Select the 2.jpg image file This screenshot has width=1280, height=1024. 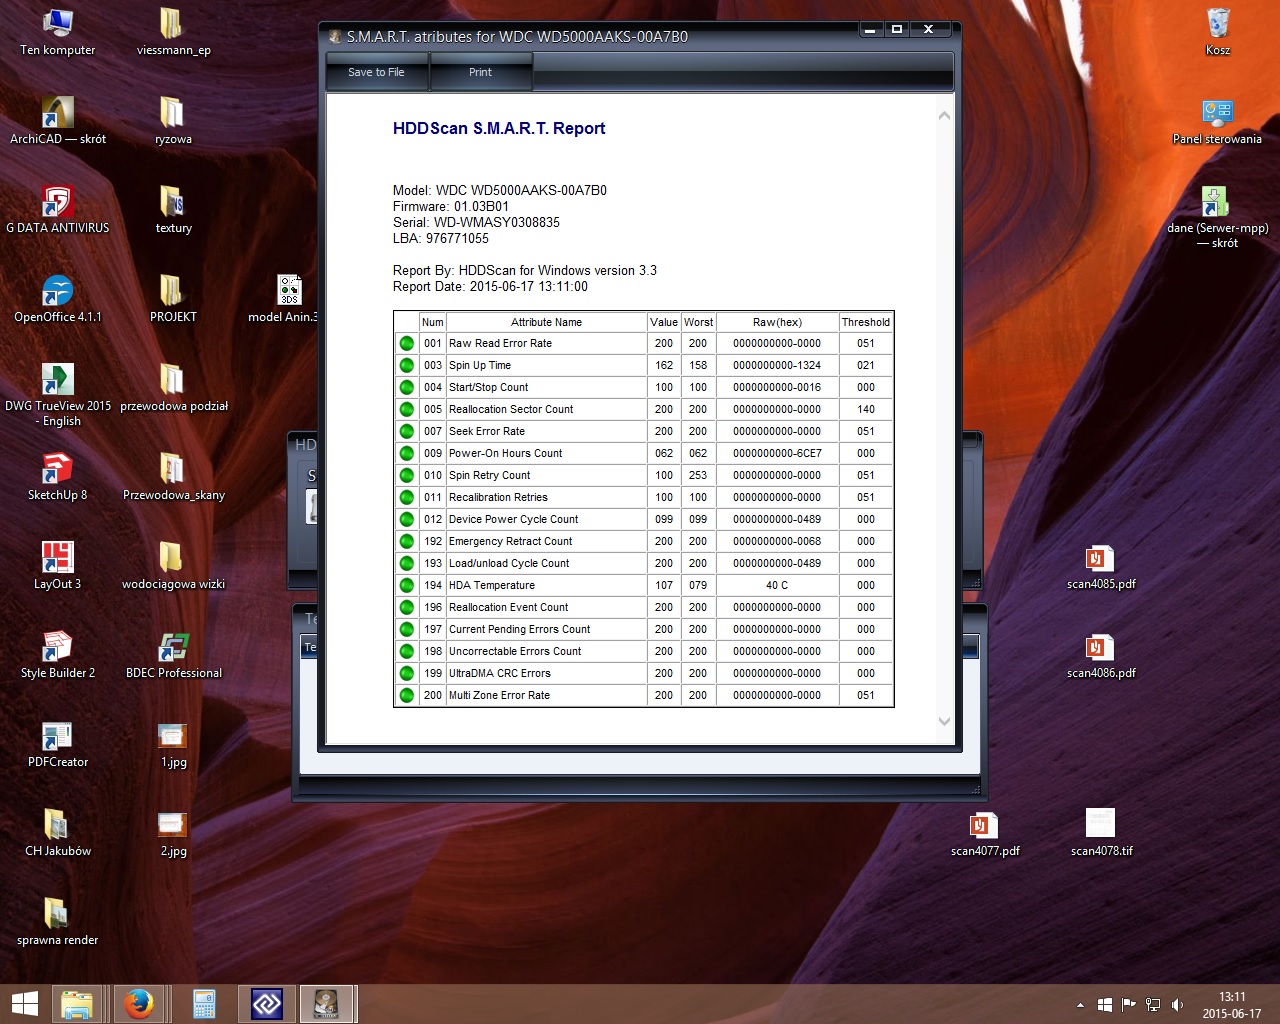pos(173,834)
